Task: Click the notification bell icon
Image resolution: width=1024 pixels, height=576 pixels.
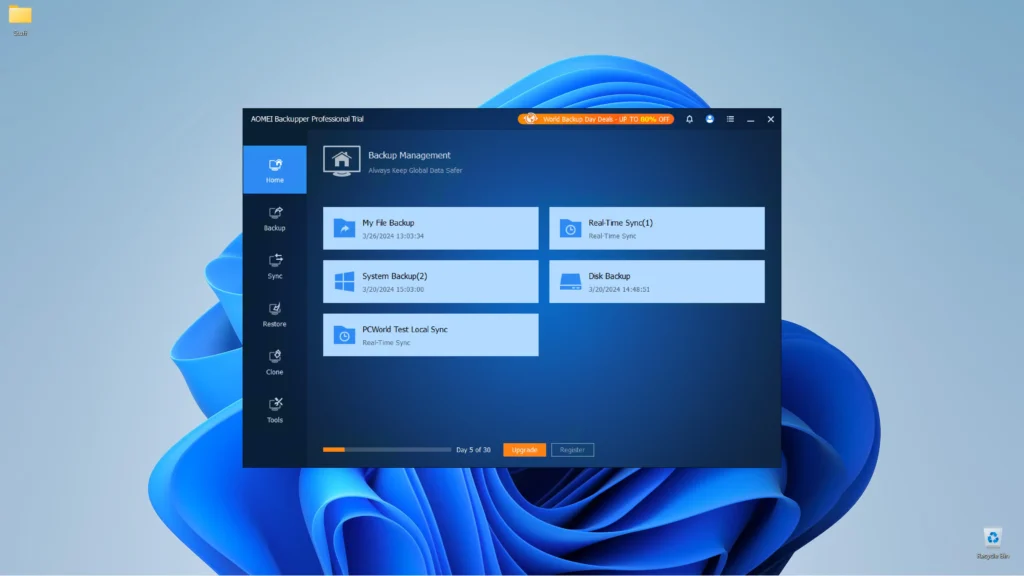Action: tap(689, 120)
